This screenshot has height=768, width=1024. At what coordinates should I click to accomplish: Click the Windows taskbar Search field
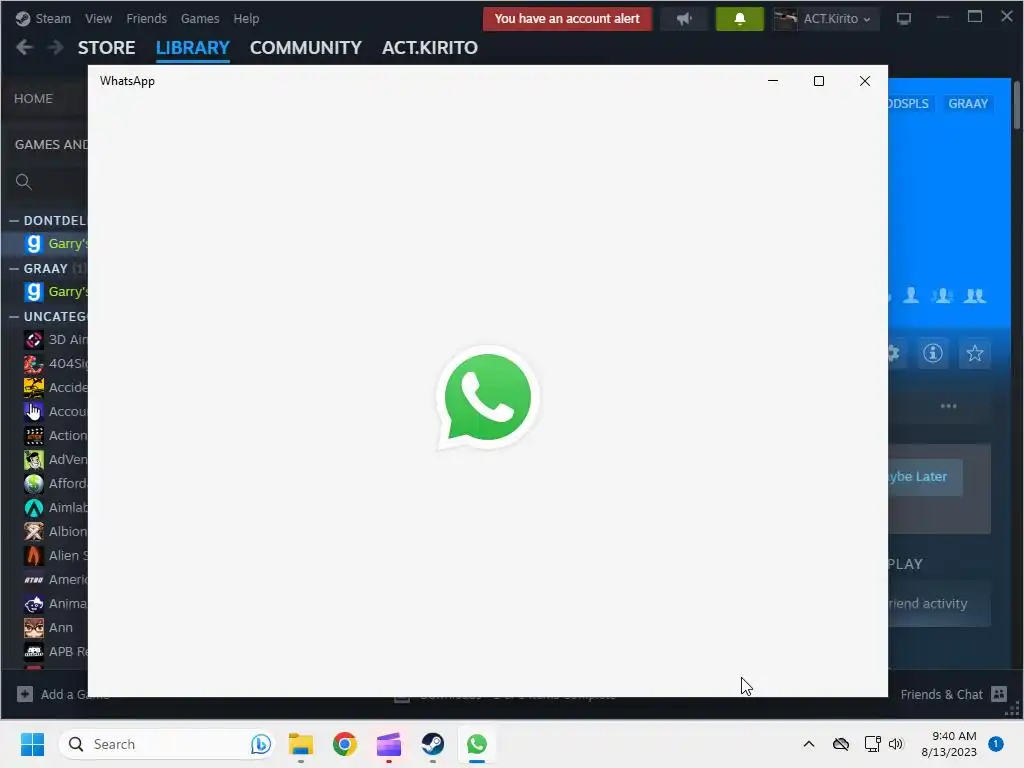(166, 744)
